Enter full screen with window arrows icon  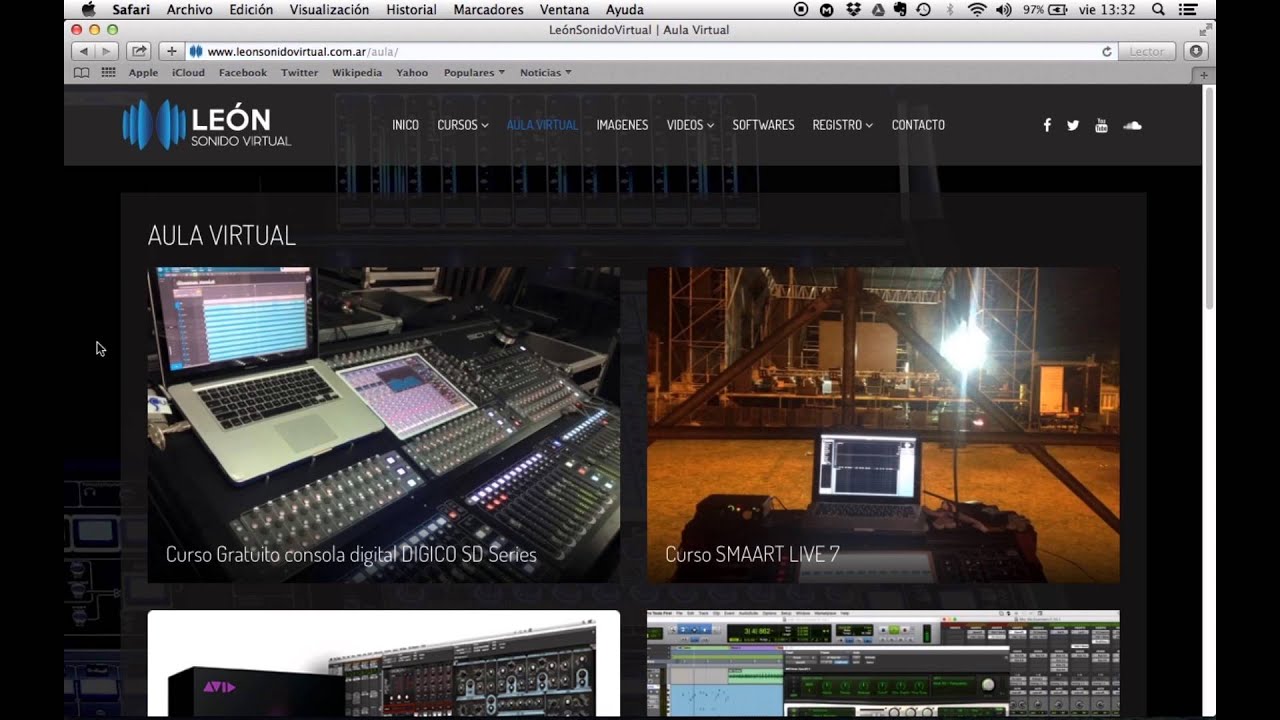pyautogui.click(x=1206, y=30)
